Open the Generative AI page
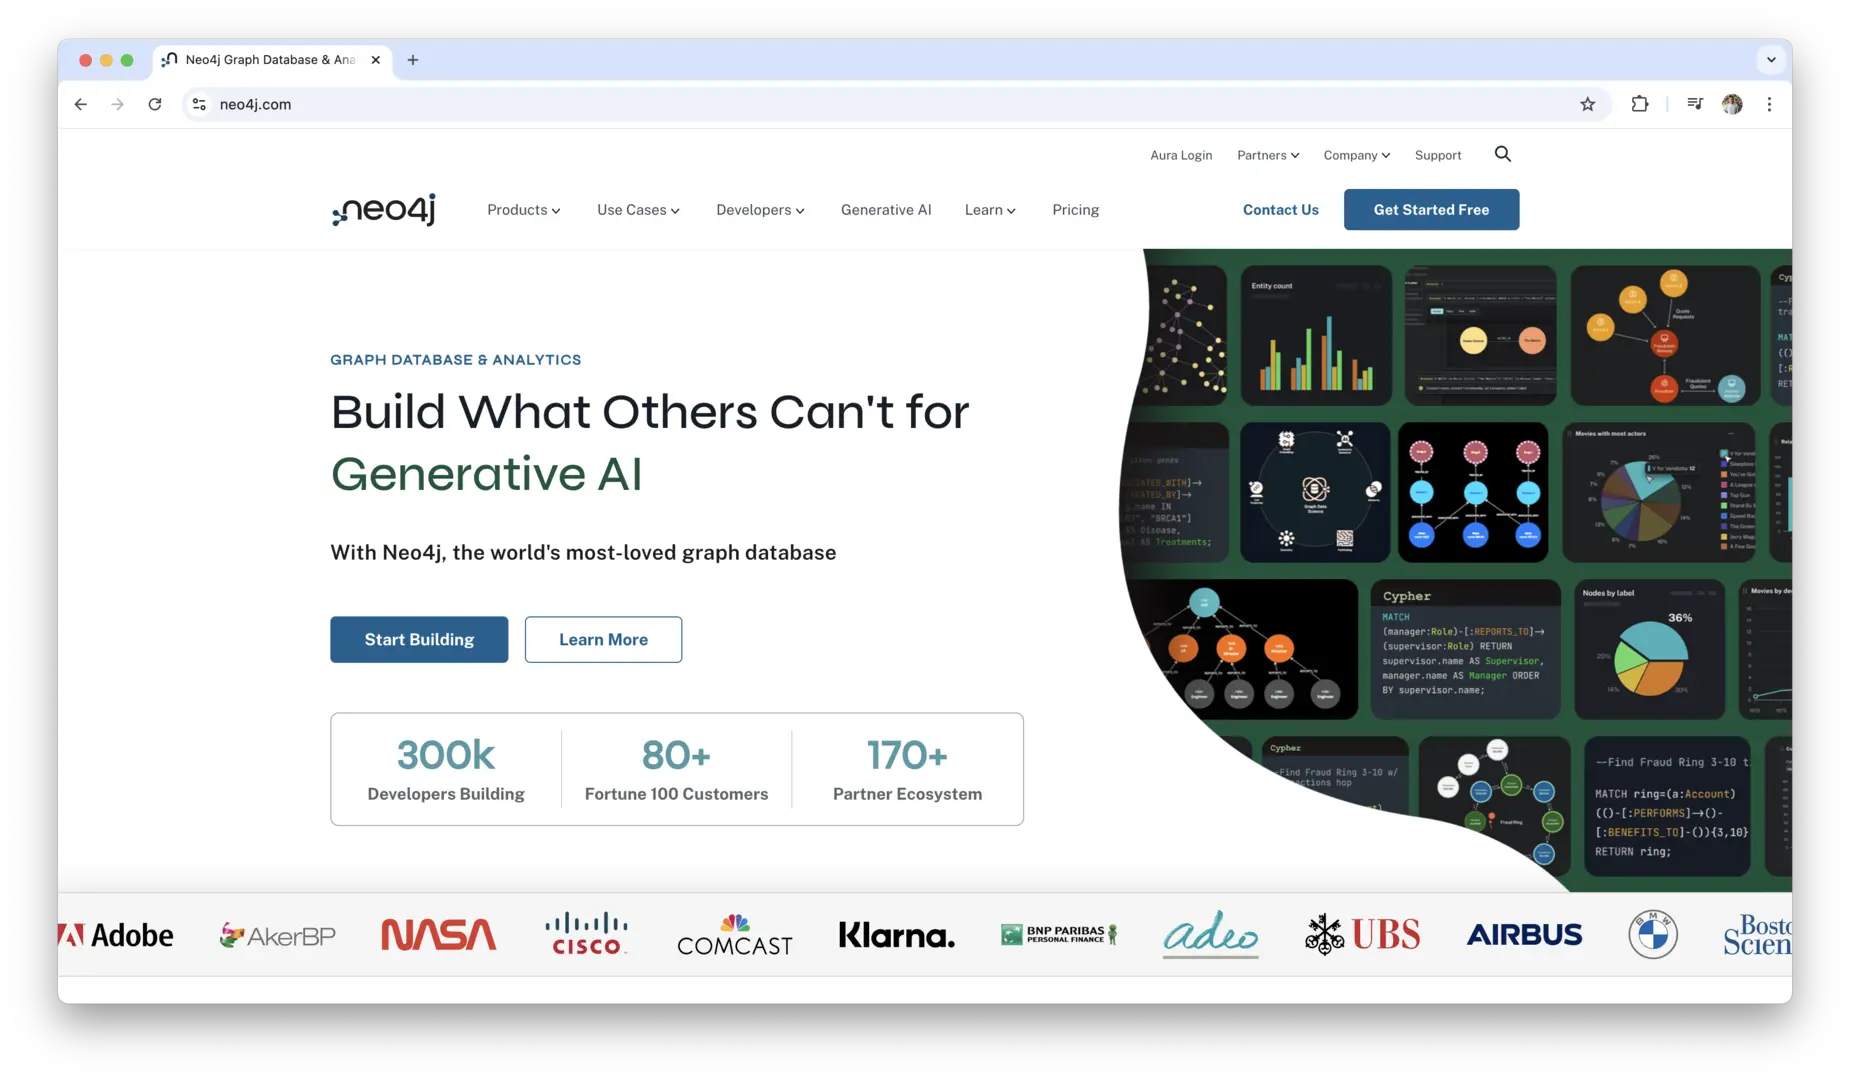This screenshot has width=1850, height=1080. click(886, 210)
